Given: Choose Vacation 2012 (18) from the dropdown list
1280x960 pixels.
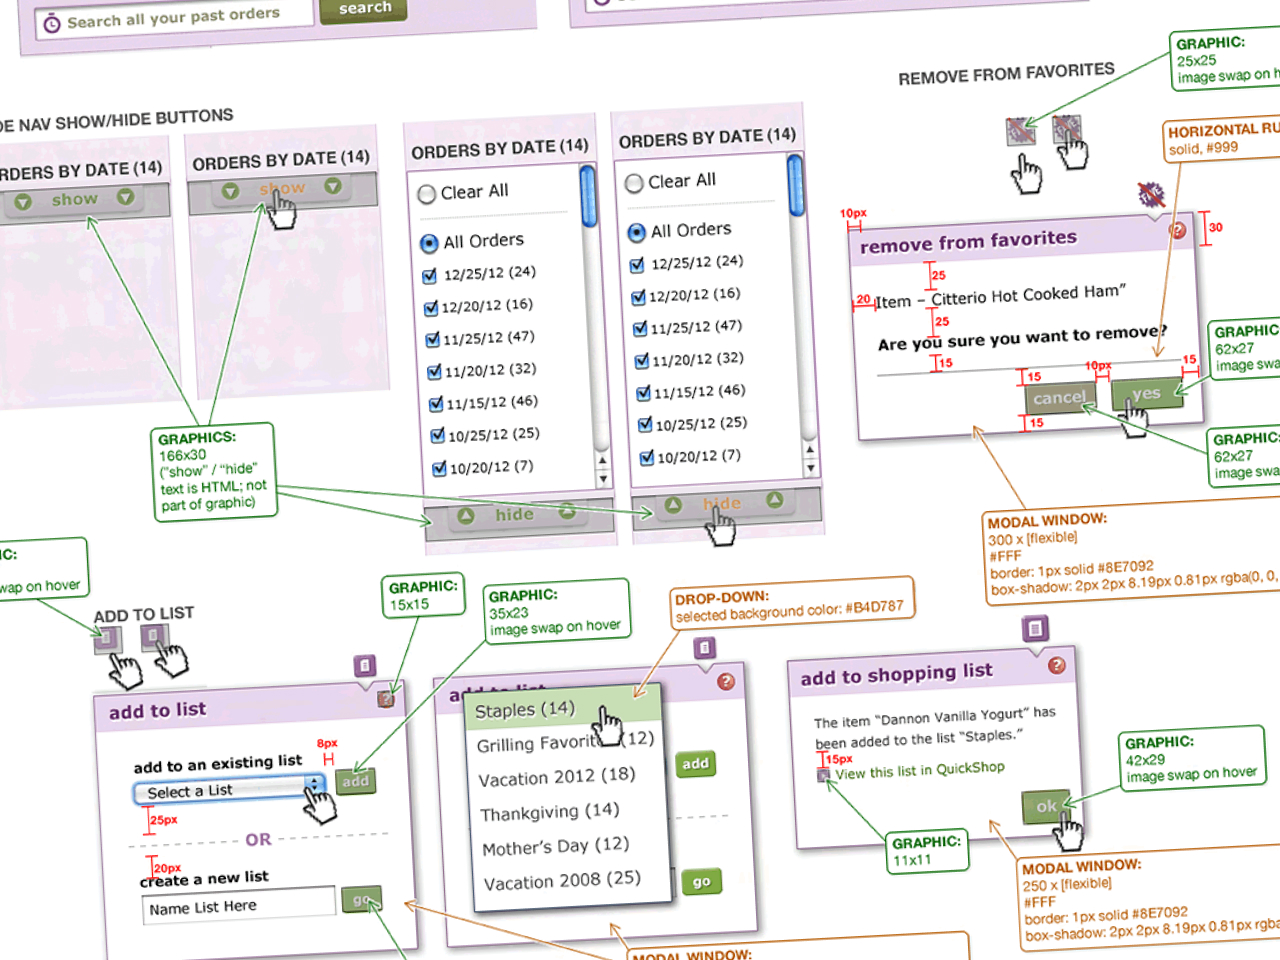Looking at the screenshot, I should tap(556, 777).
